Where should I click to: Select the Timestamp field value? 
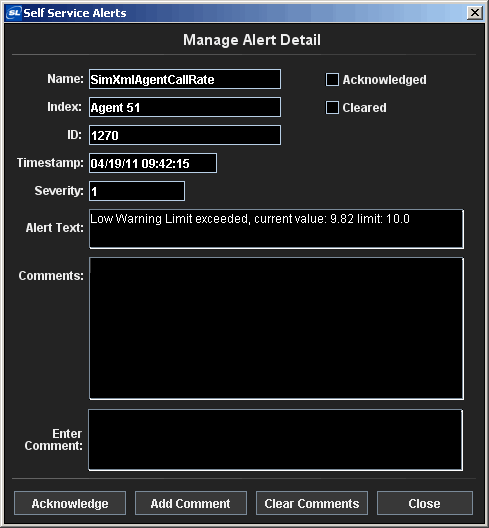point(153,163)
